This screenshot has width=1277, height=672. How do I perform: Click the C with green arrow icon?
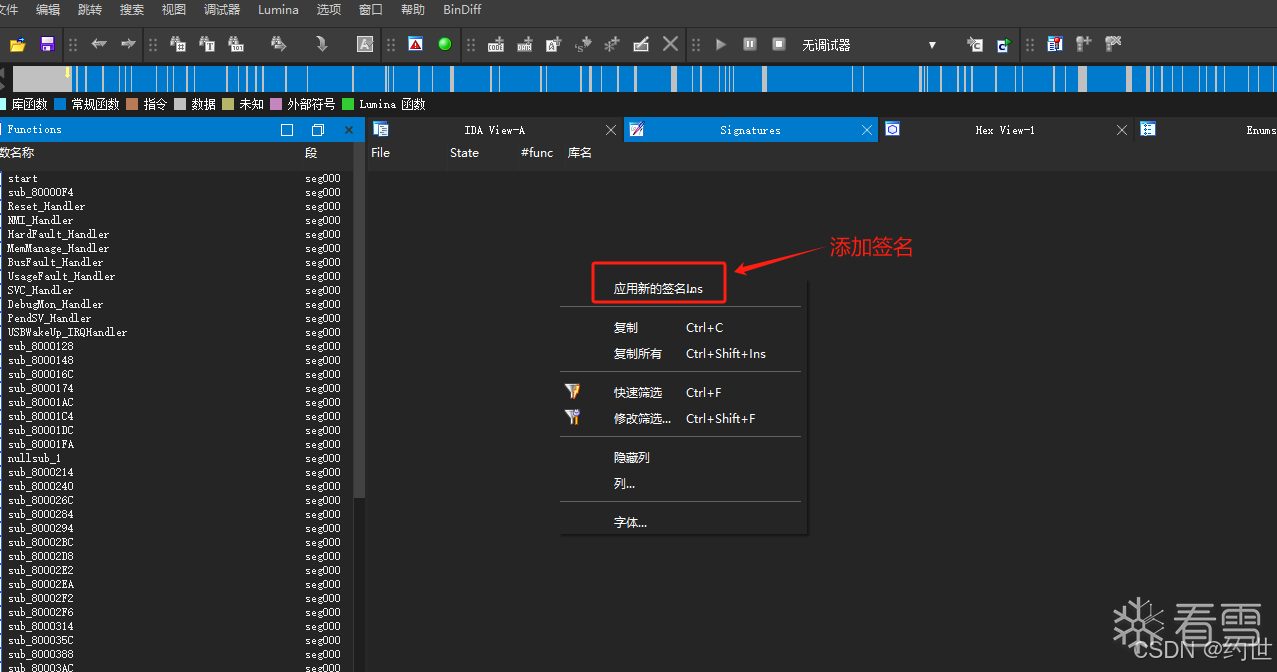pos(1003,44)
